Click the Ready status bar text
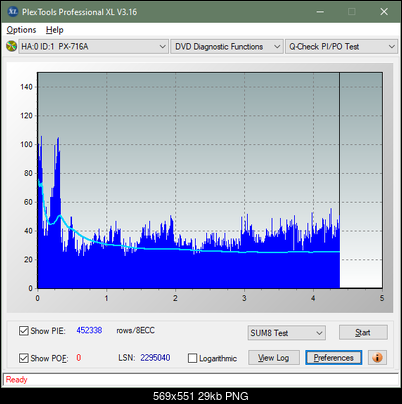 (x=17, y=379)
